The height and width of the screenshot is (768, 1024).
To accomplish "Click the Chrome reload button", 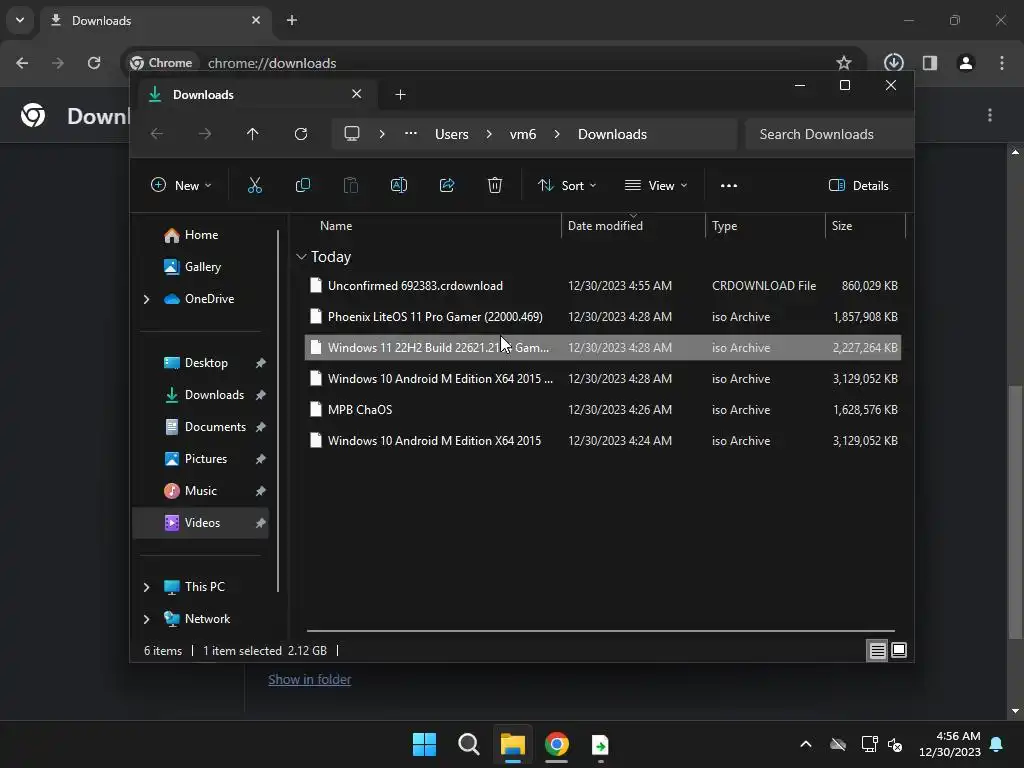I will point(94,63).
